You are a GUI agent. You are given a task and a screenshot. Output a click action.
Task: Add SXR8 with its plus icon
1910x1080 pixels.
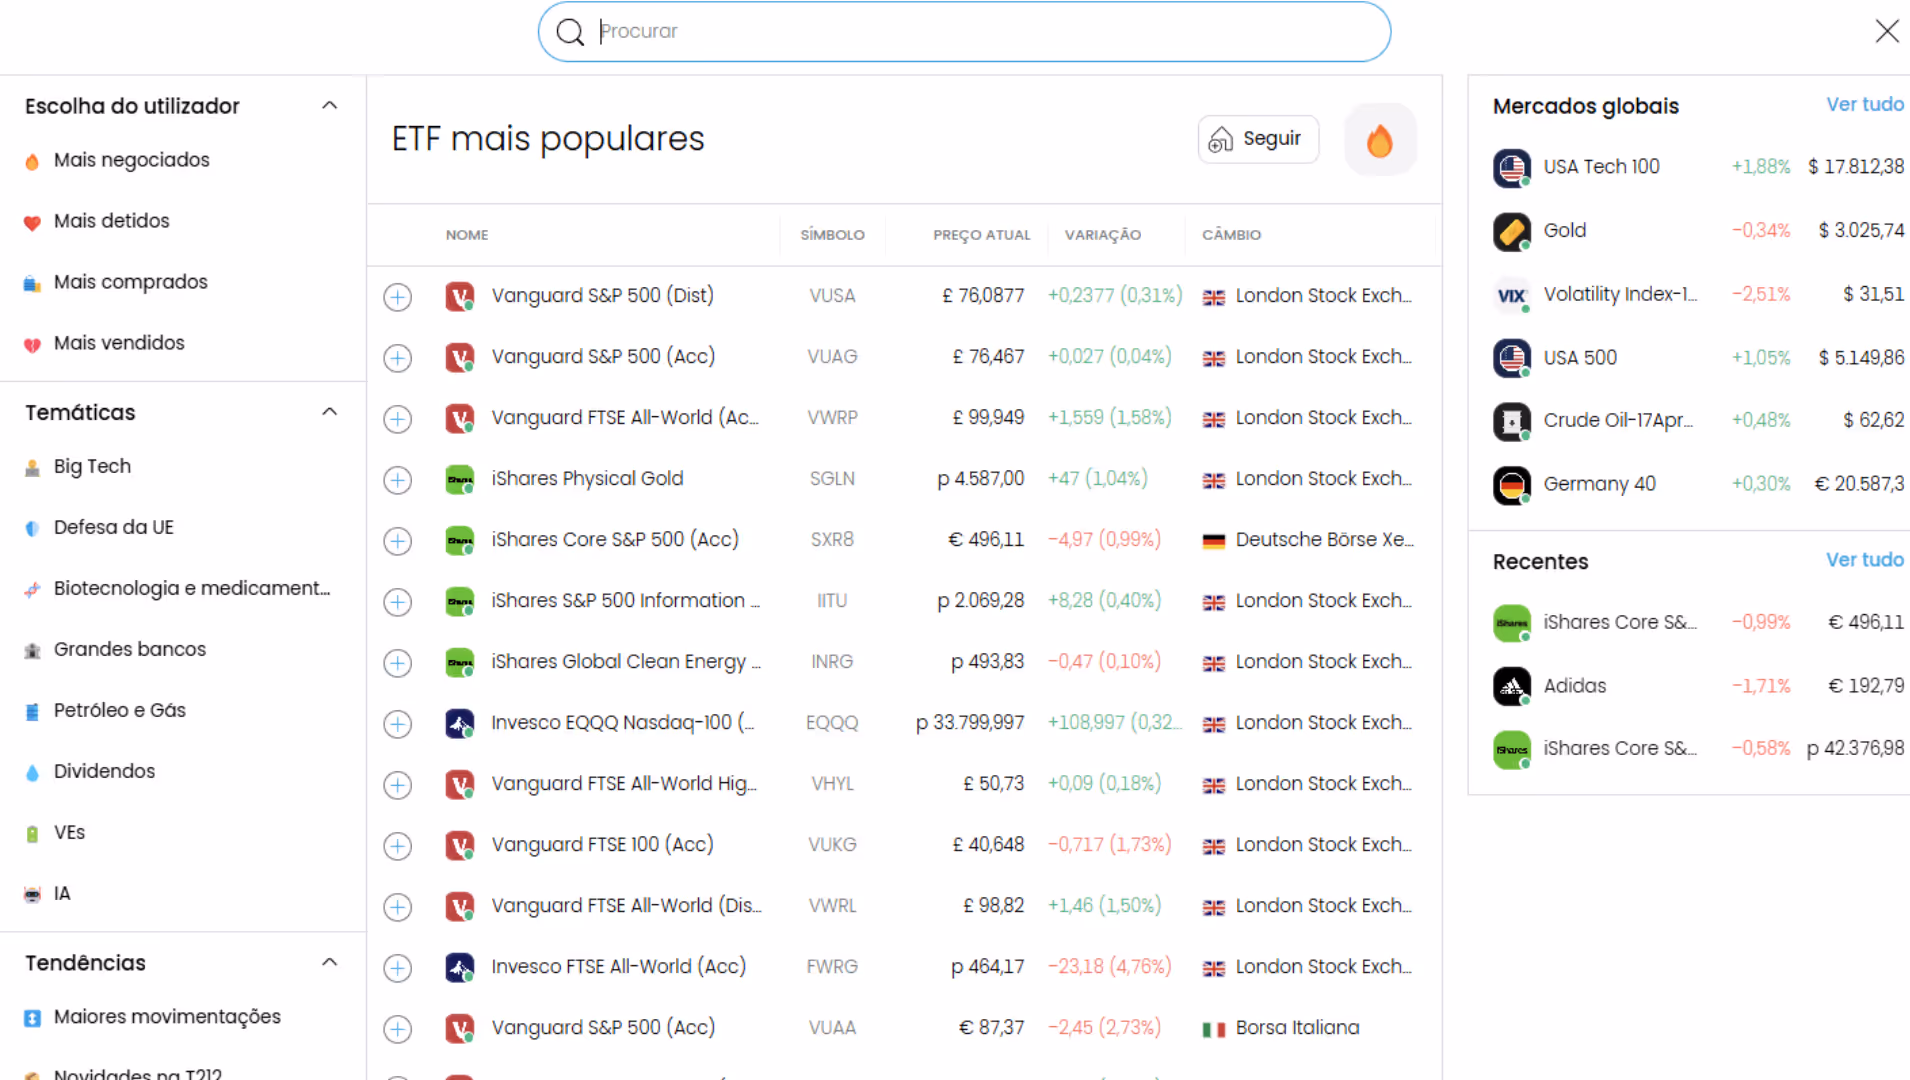pos(398,541)
